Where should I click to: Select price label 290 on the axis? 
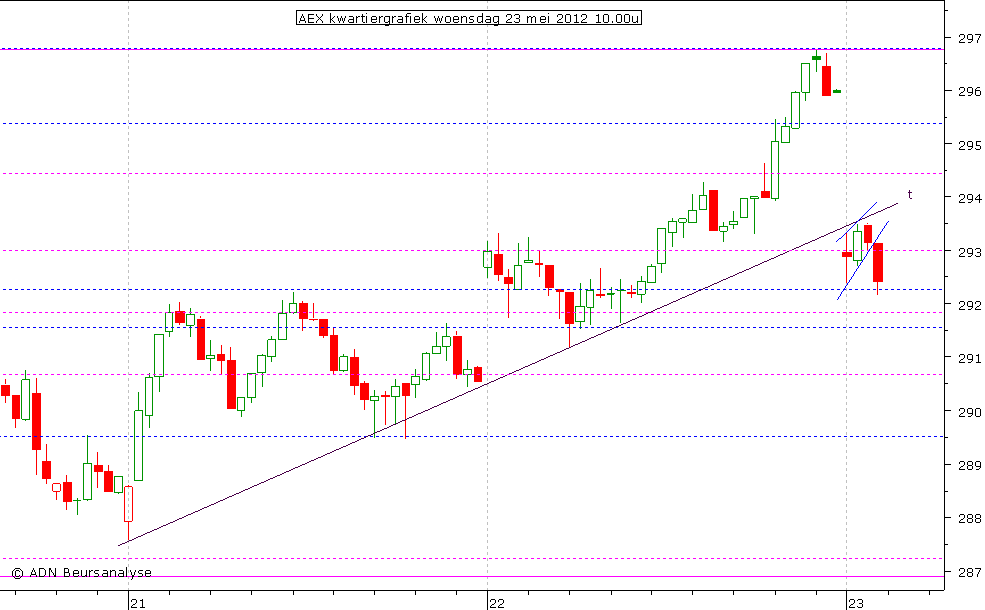point(969,412)
